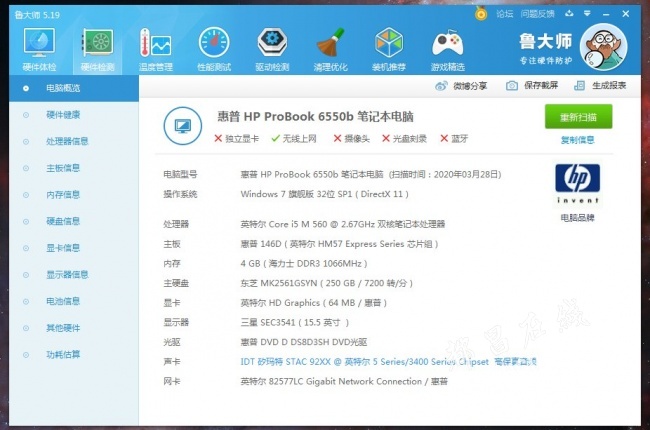Click 微博分享 text
Viewport: 650px width, 430px height.
(x=470, y=86)
